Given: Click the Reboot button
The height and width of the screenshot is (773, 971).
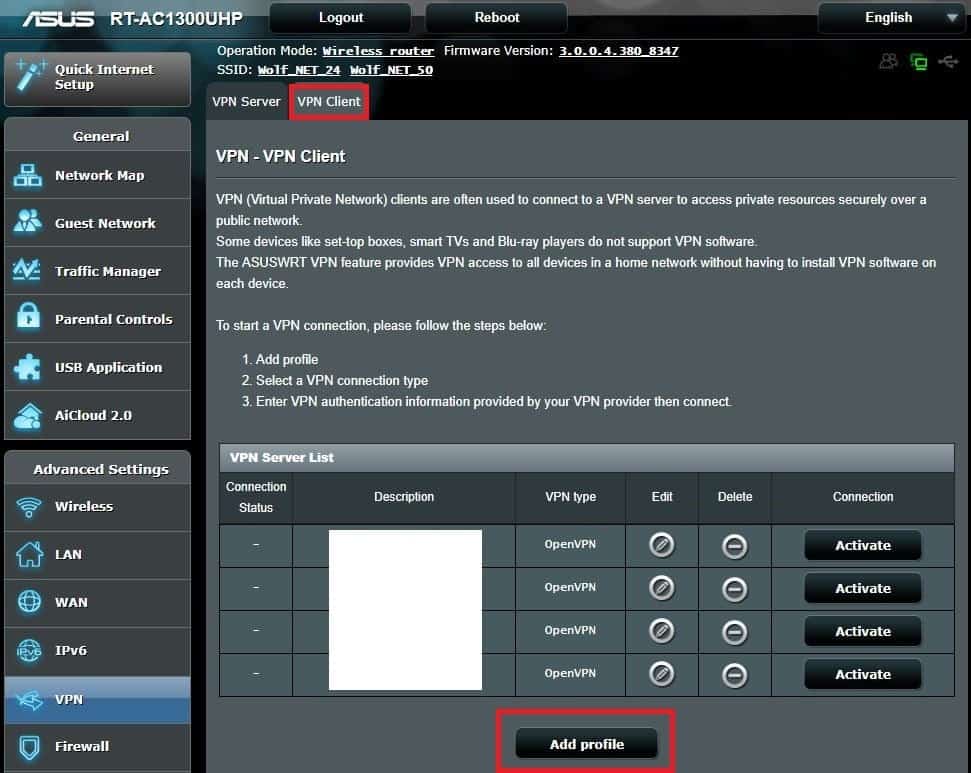Looking at the screenshot, I should click(x=497, y=17).
